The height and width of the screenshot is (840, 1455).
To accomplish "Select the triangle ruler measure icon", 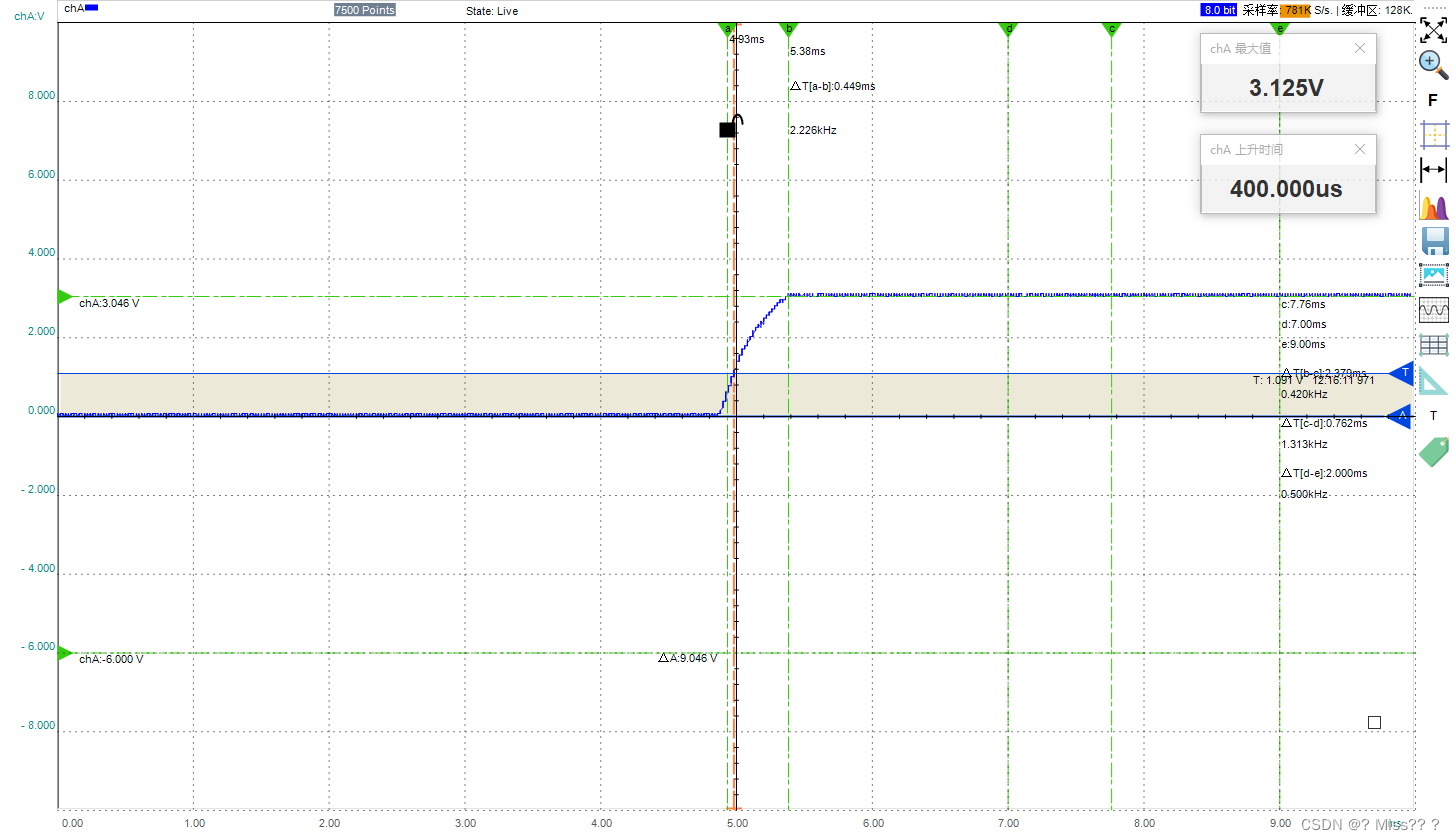I will (x=1434, y=381).
